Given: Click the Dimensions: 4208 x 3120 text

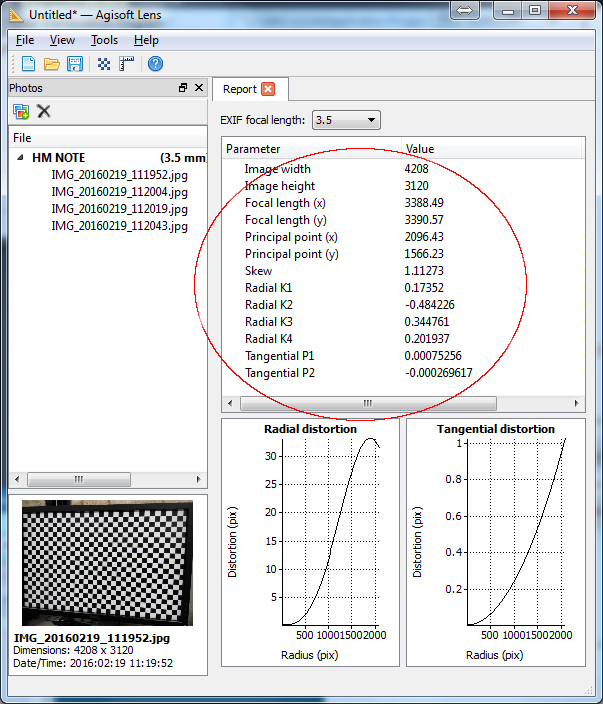Looking at the screenshot, I should coord(73,650).
